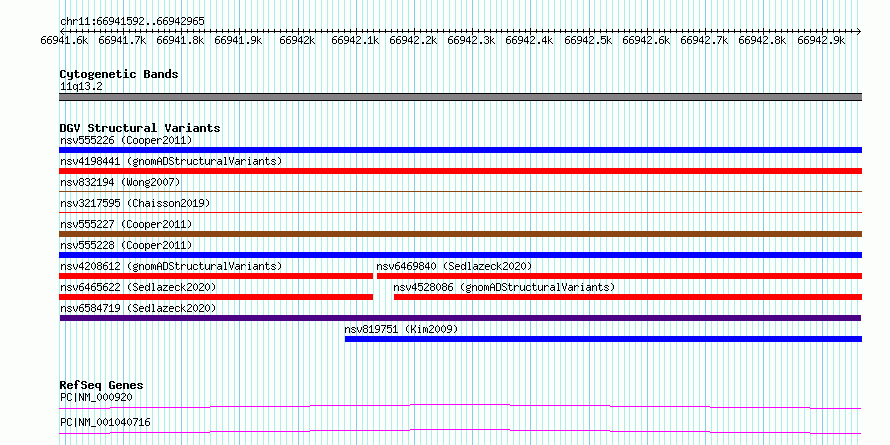Click the red nsv4208612 variant bar

[x=216, y=276]
